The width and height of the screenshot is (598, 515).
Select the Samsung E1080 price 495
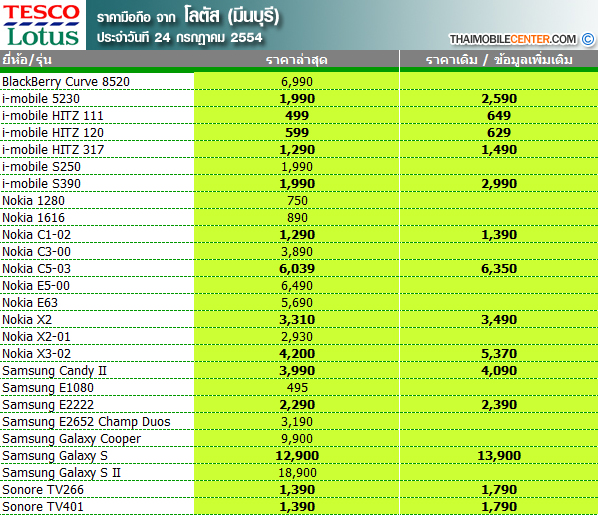point(297,388)
